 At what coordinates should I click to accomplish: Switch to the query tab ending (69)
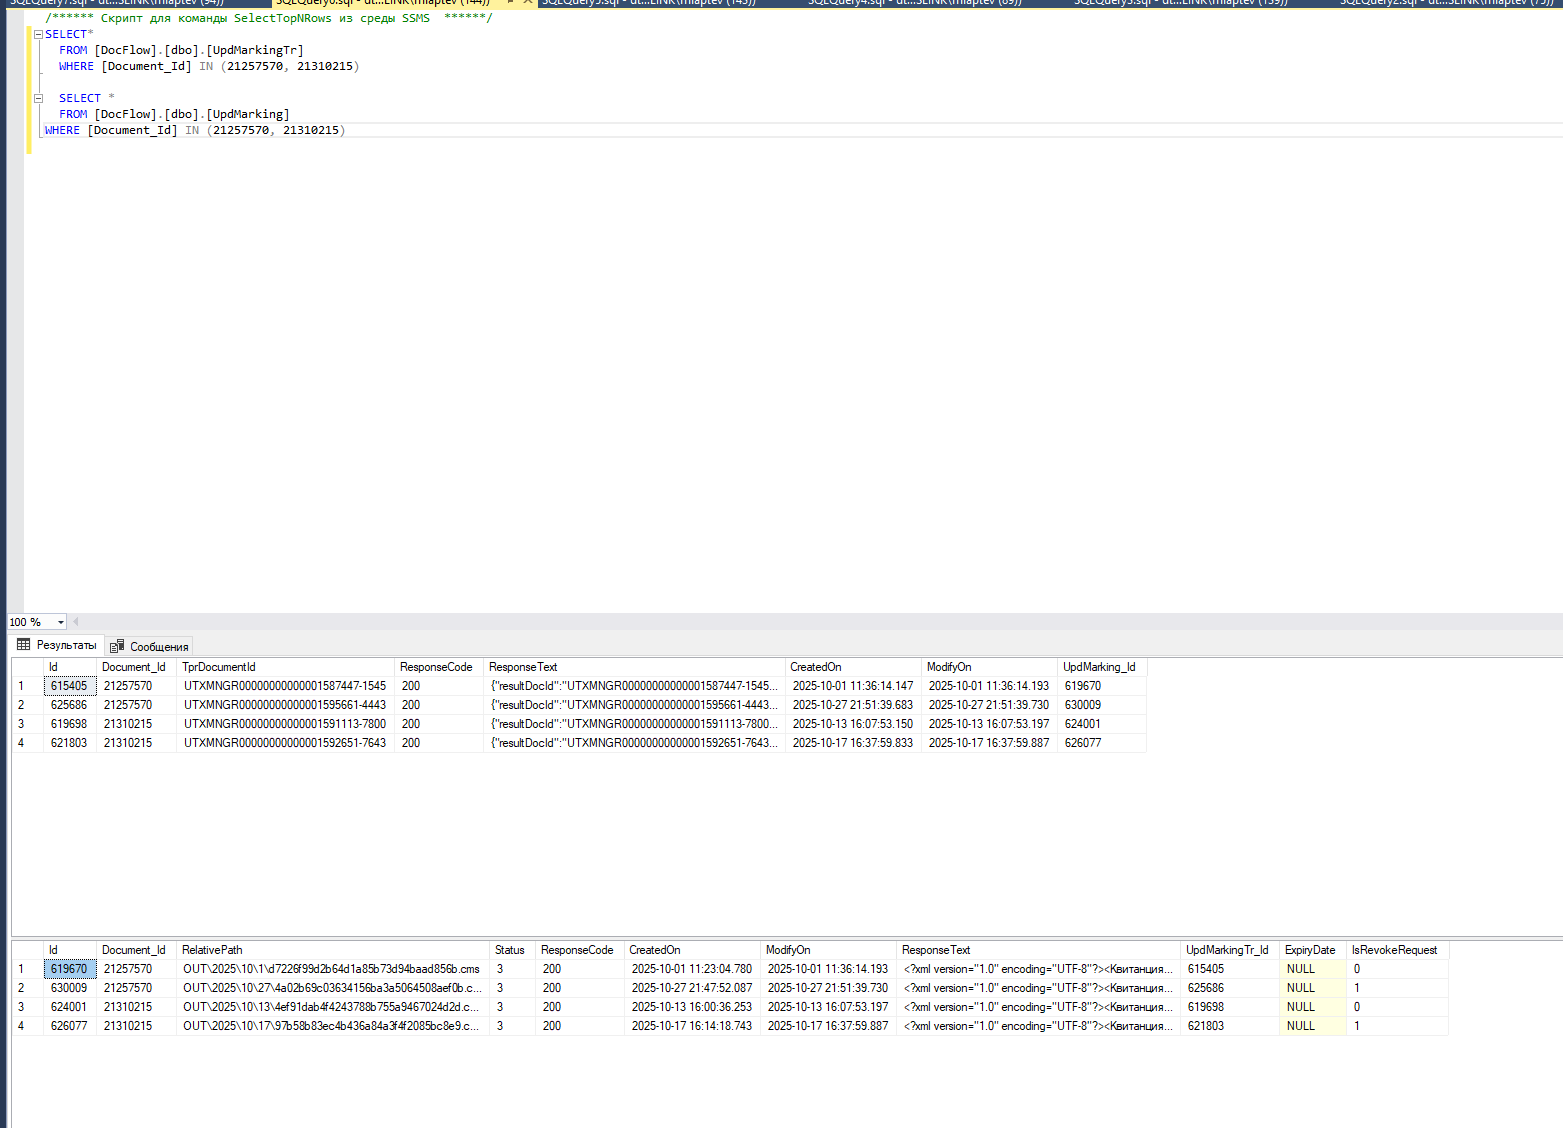(x=914, y=3)
